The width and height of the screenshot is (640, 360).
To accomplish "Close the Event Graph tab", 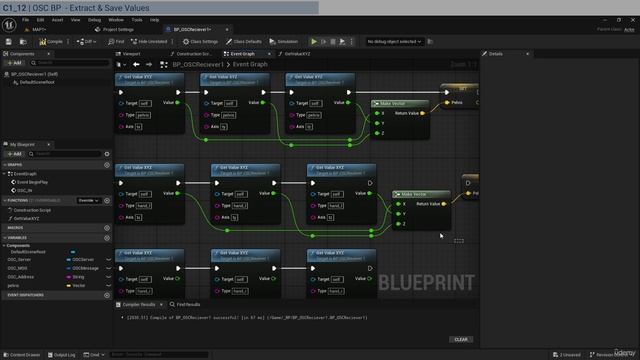I will (269, 54).
